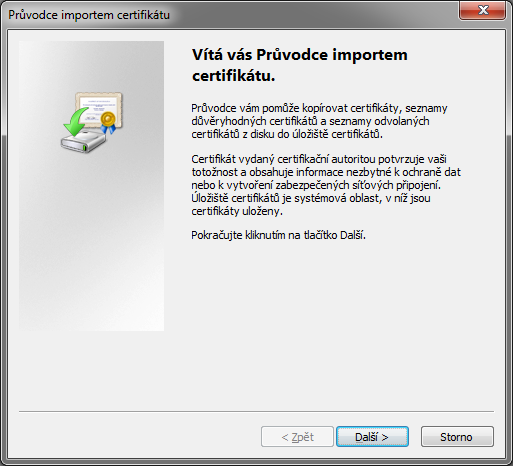Click the text Pokračujte kliknutím na tlačítko Další.
The height and width of the screenshot is (466, 513).
(278, 235)
